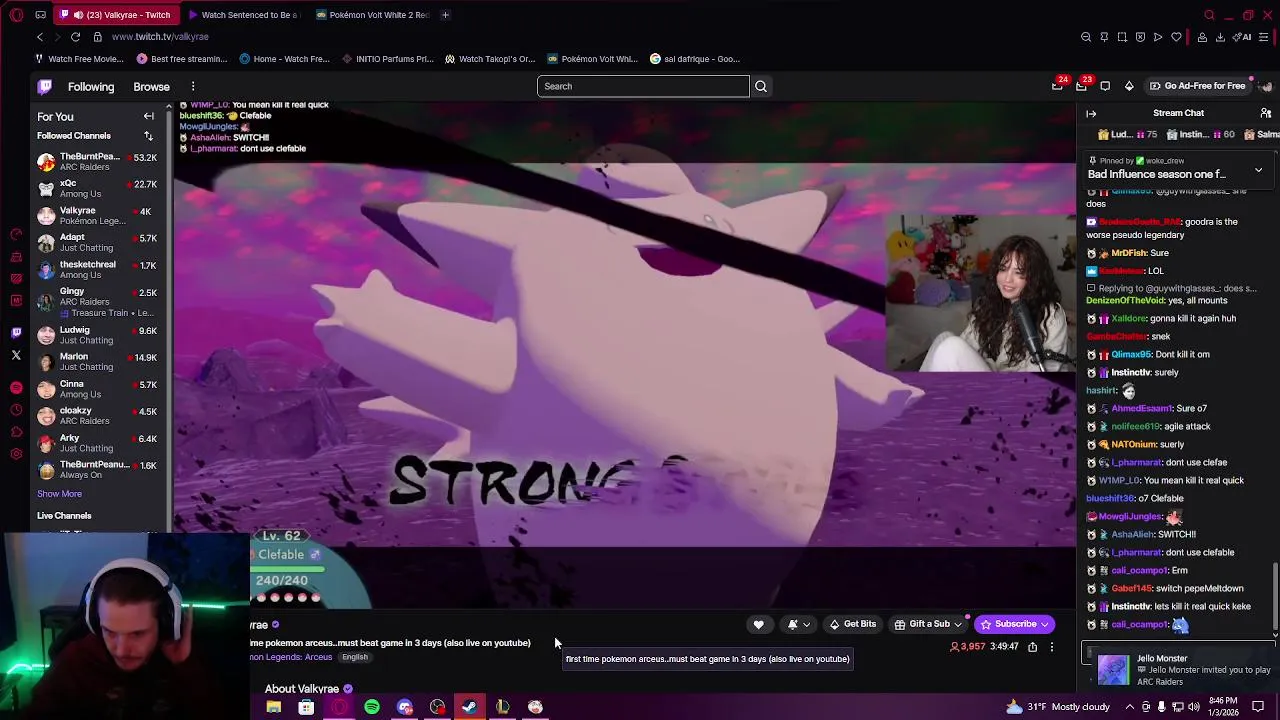Screen dimensions: 1280x720
Task: Switch to Pokémon Volt White 2 tab
Action: (x=371, y=15)
